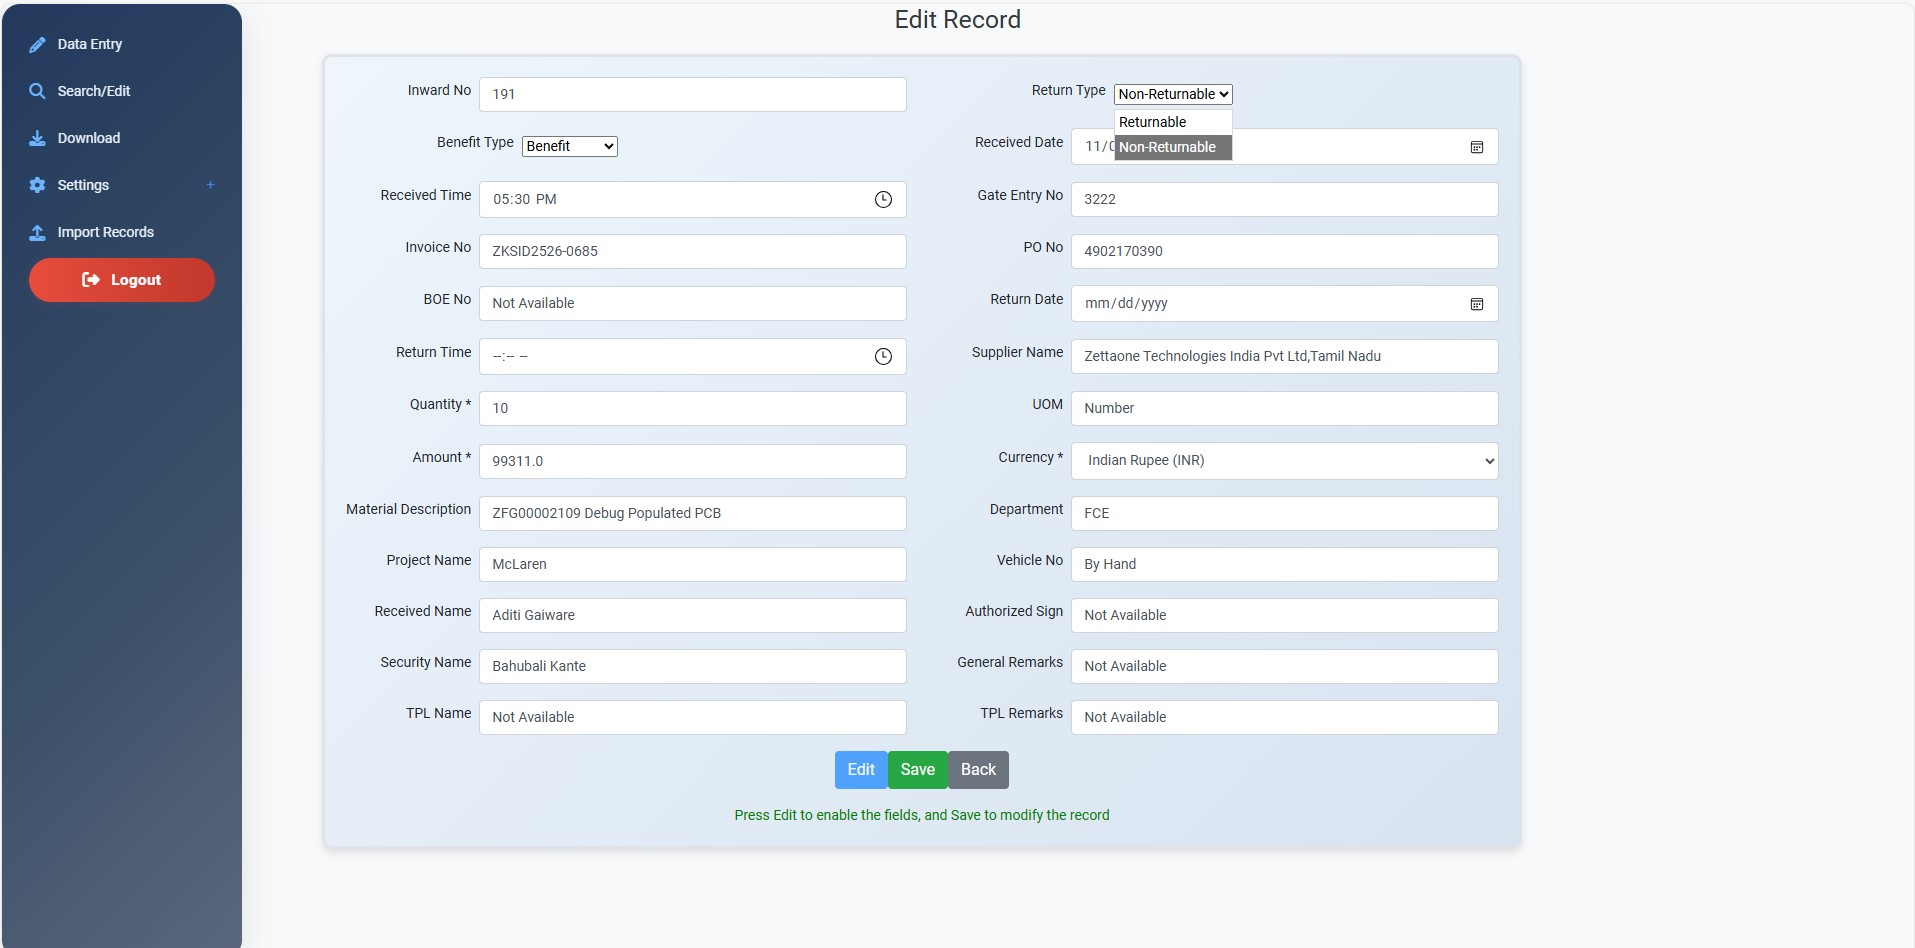The height and width of the screenshot is (948, 1915).
Task: Open the Received Date calendar picker icon
Action: coord(1476,147)
